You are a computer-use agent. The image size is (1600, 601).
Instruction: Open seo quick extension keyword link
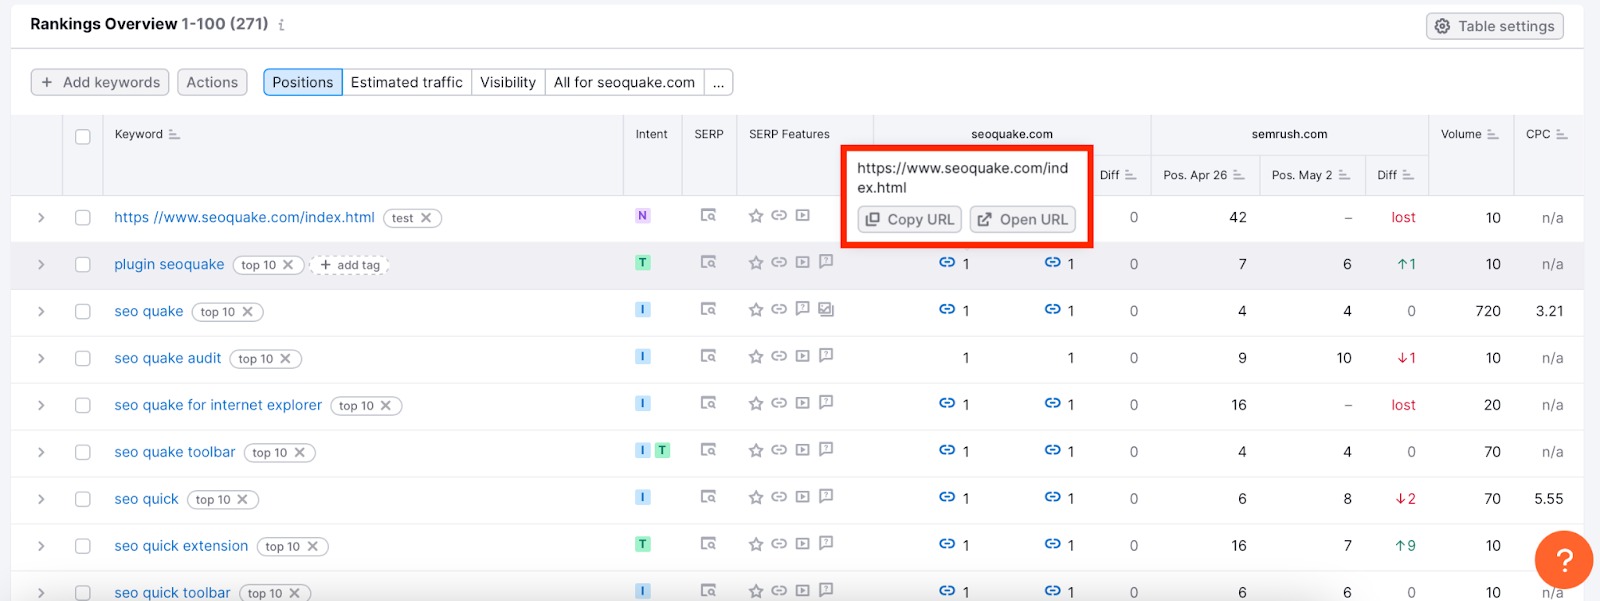pyautogui.click(x=181, y=547)
